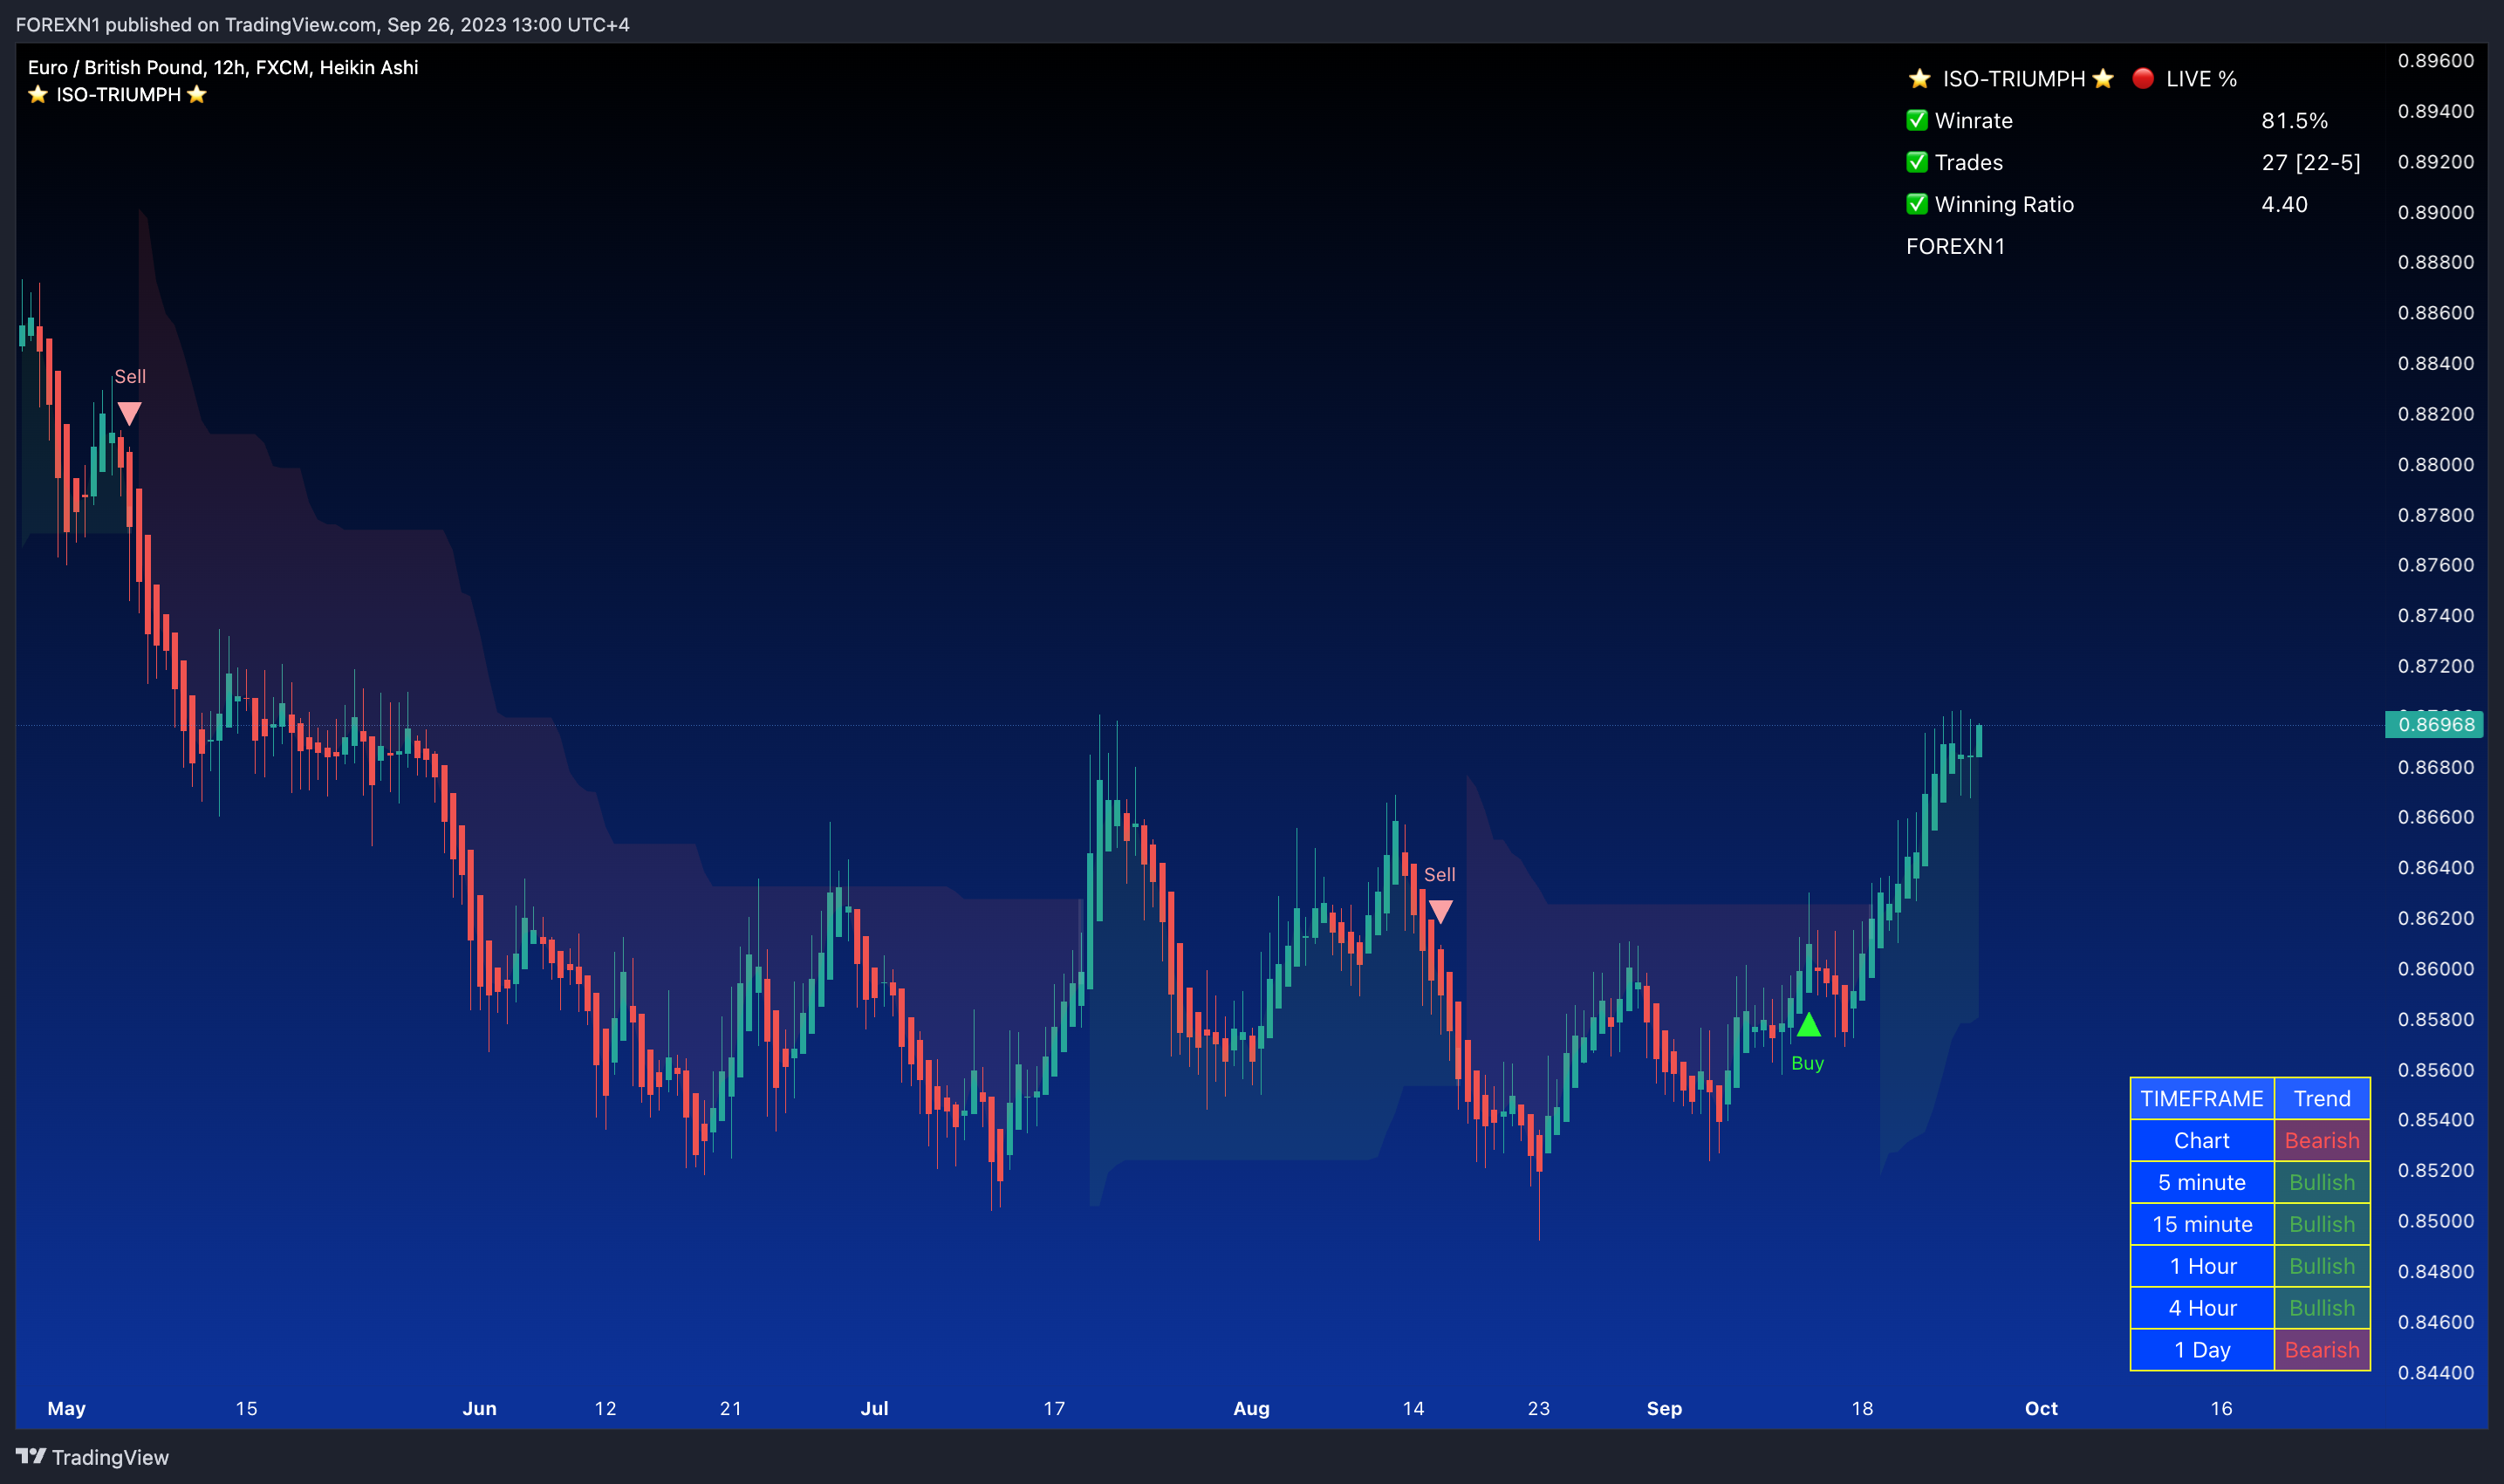Click the 0.88000 price axis label
Screen dimensions: 2504x1484
pyautogui.click(x=2435, y=464)
